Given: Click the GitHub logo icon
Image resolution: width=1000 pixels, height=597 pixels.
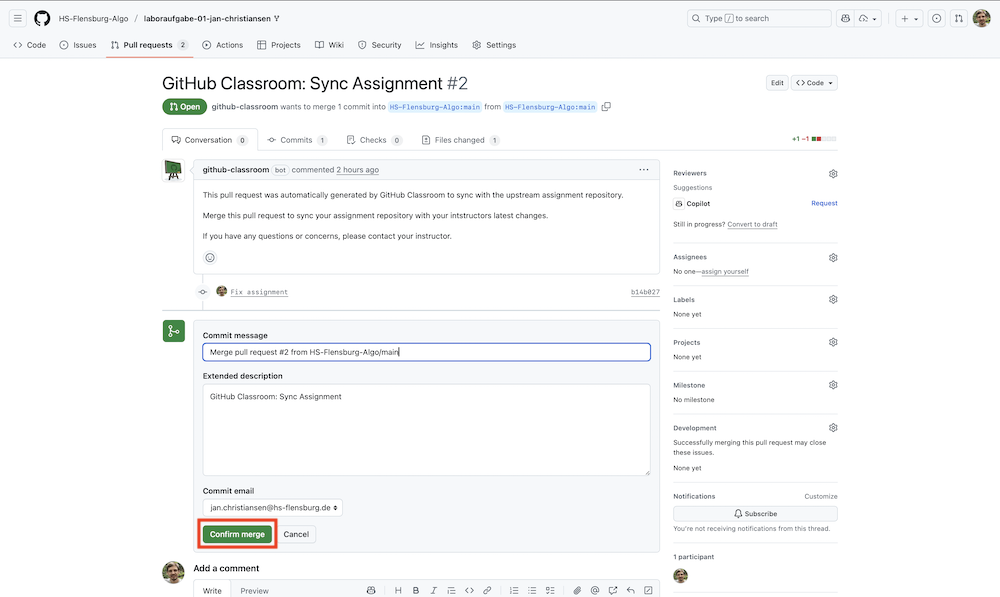Looking at the screenshot, I should (42, 18).
